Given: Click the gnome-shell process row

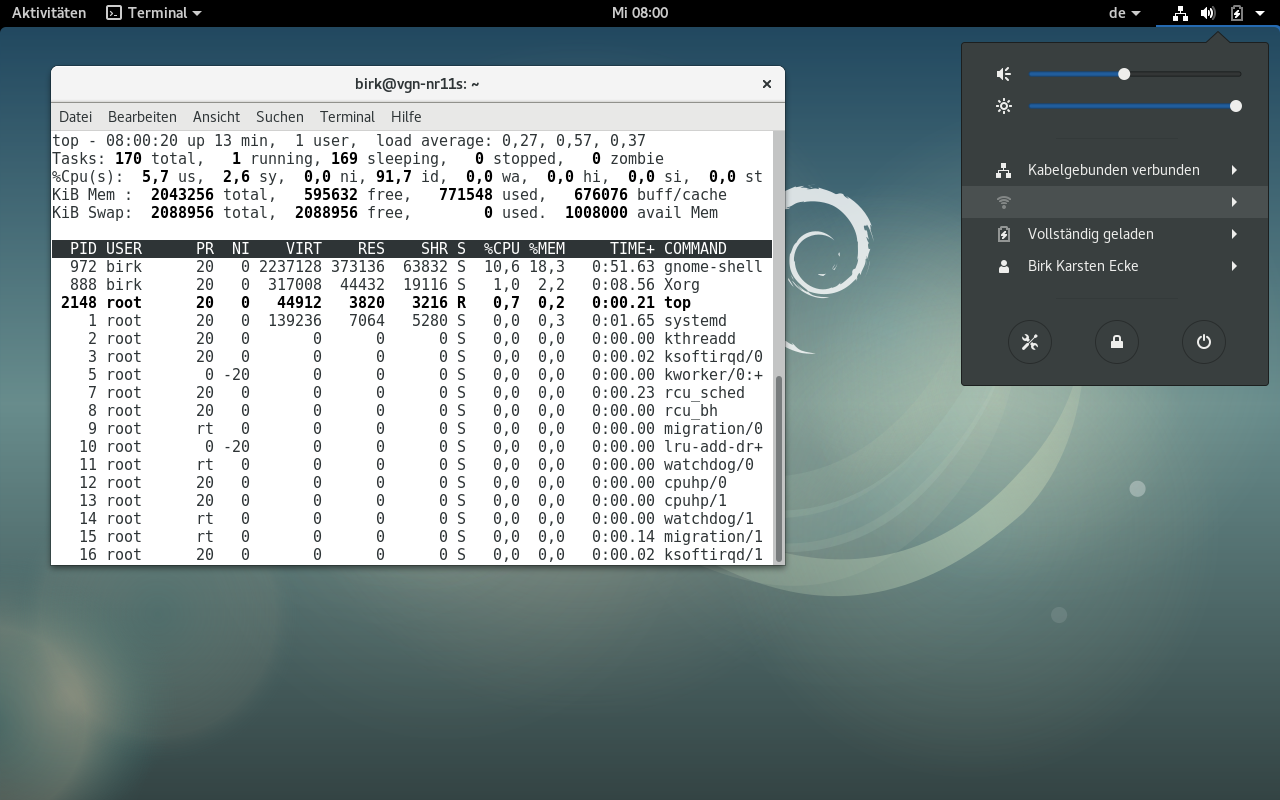Looking at the screenshot, I should pos(412,267).
